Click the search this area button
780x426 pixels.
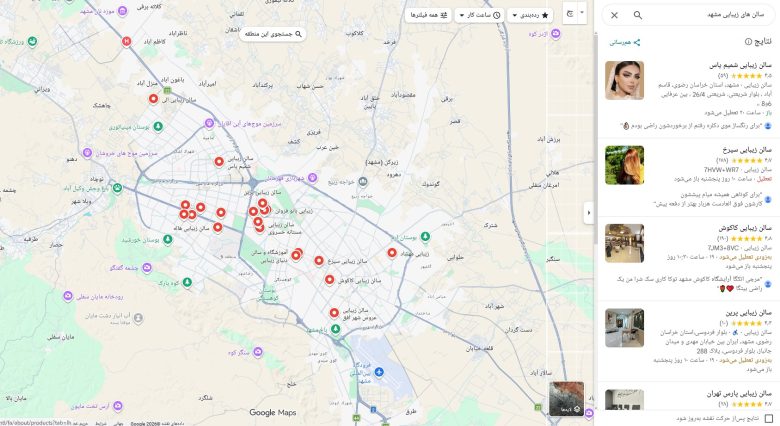[x=273, y=34]
